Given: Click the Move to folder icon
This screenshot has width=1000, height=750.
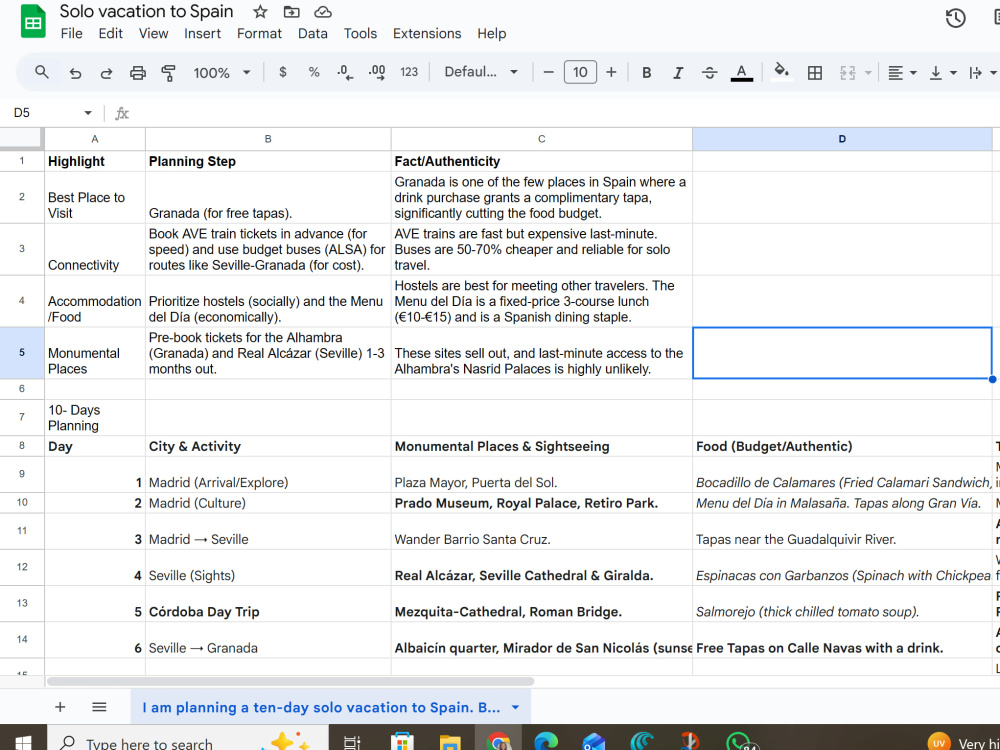Looking at the screenshot, I should 291,11.
